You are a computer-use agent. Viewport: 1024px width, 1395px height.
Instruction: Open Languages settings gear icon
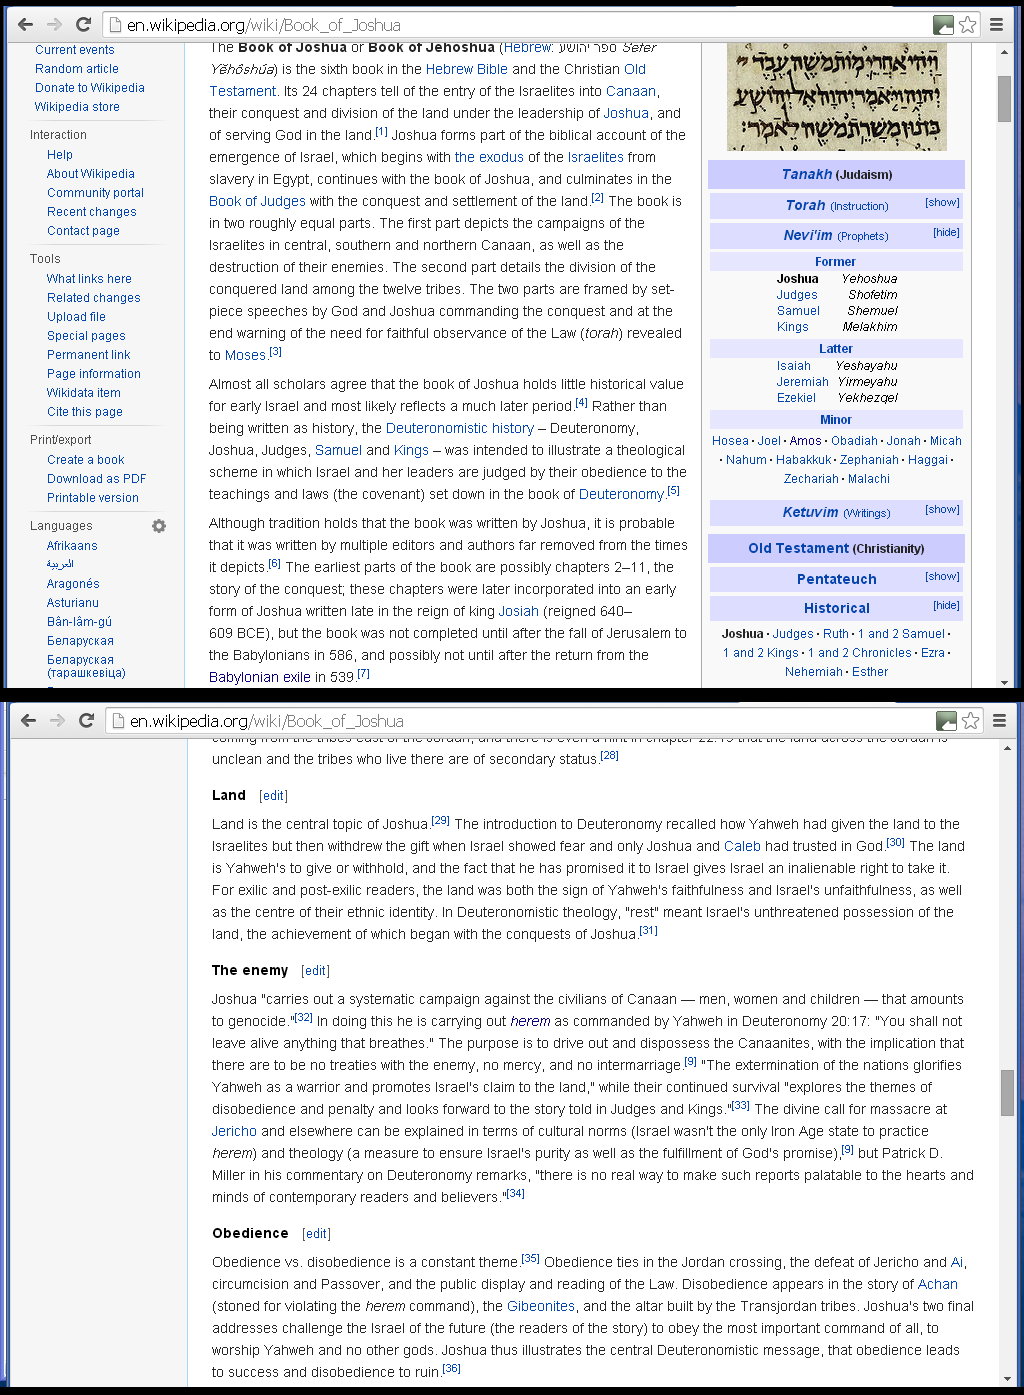[x=159, y=526]
